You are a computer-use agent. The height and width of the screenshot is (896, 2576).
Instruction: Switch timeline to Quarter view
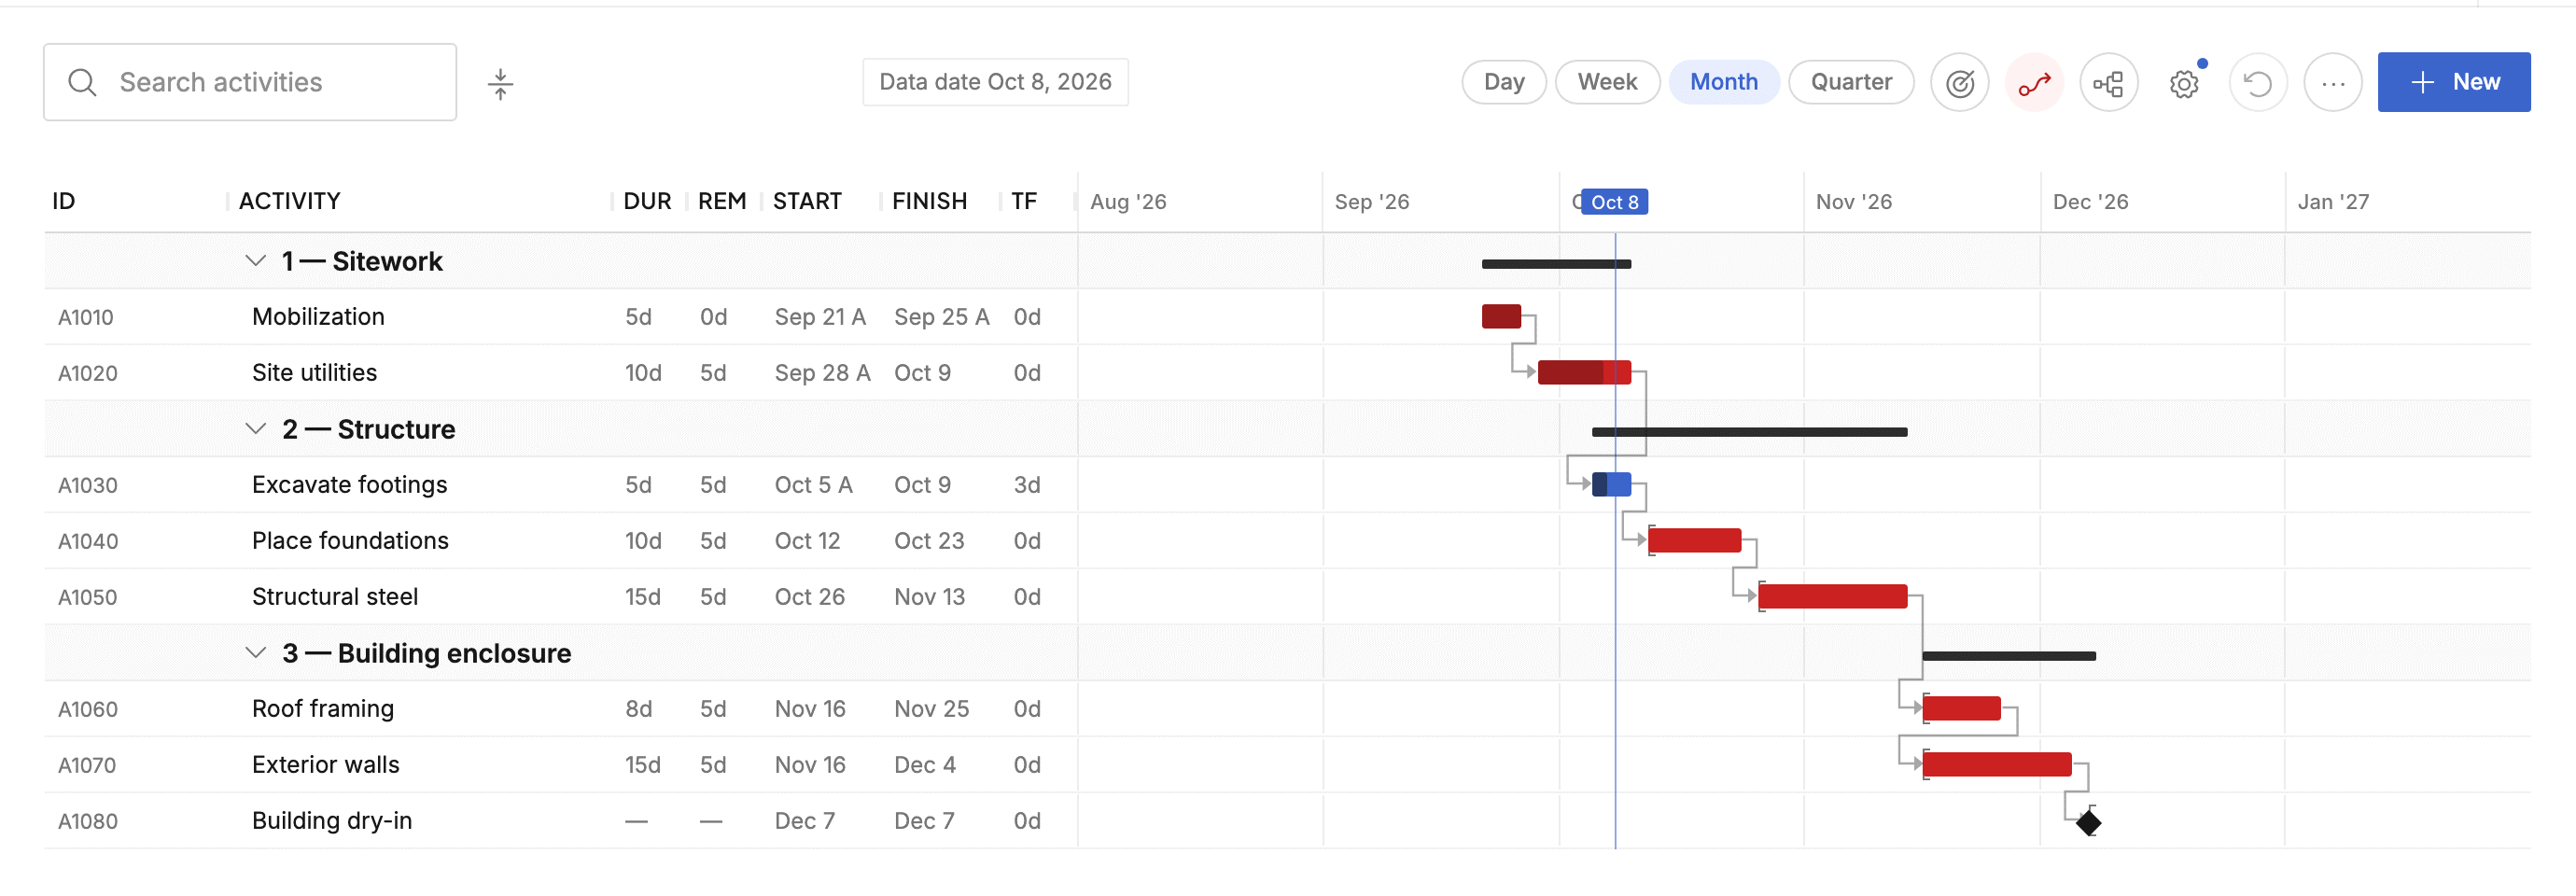(1851, 82)
